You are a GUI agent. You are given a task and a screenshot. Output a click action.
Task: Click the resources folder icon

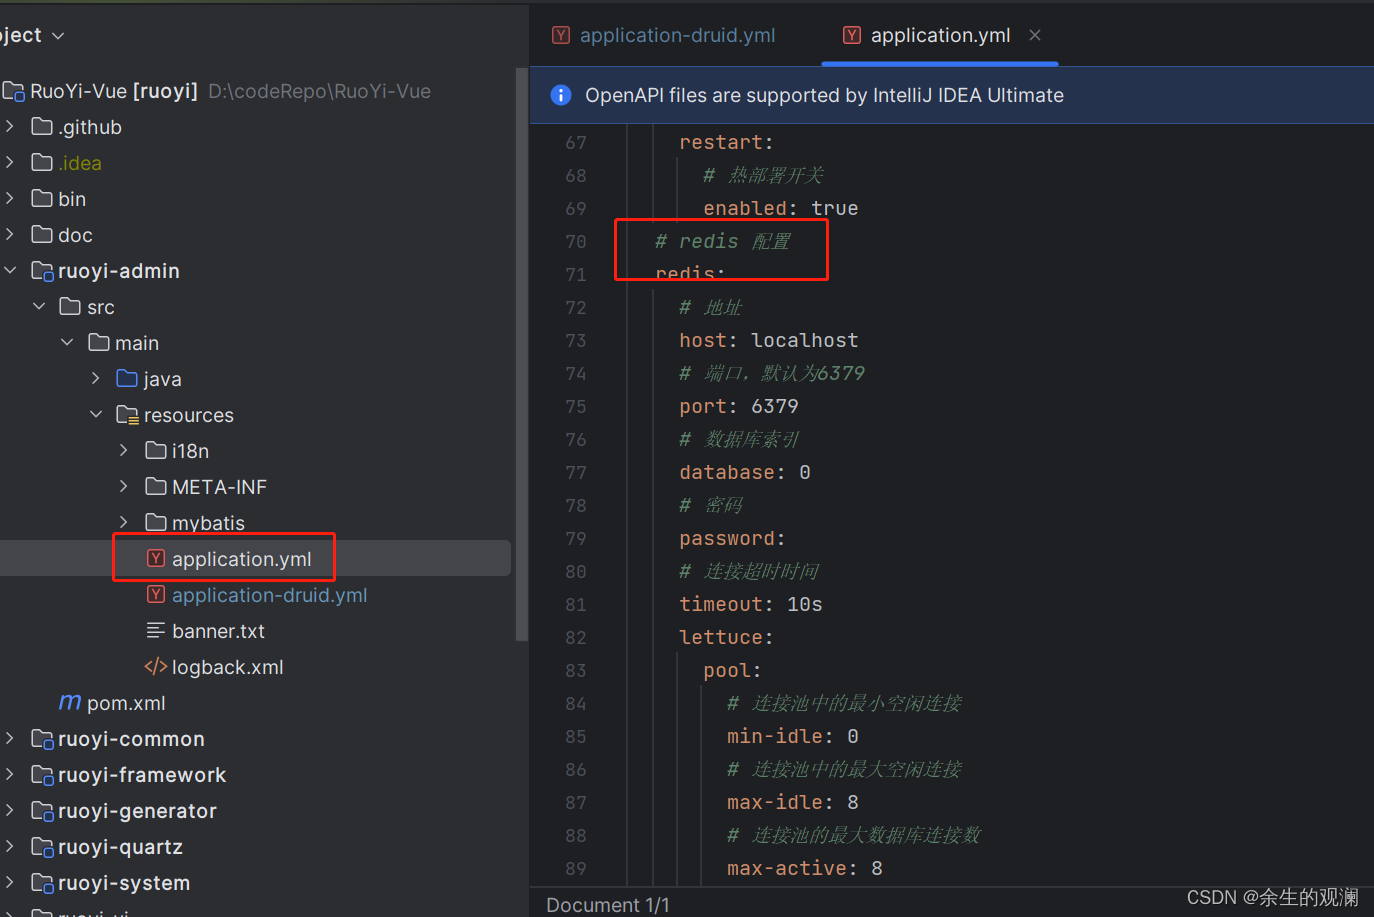tap(127, 415)
